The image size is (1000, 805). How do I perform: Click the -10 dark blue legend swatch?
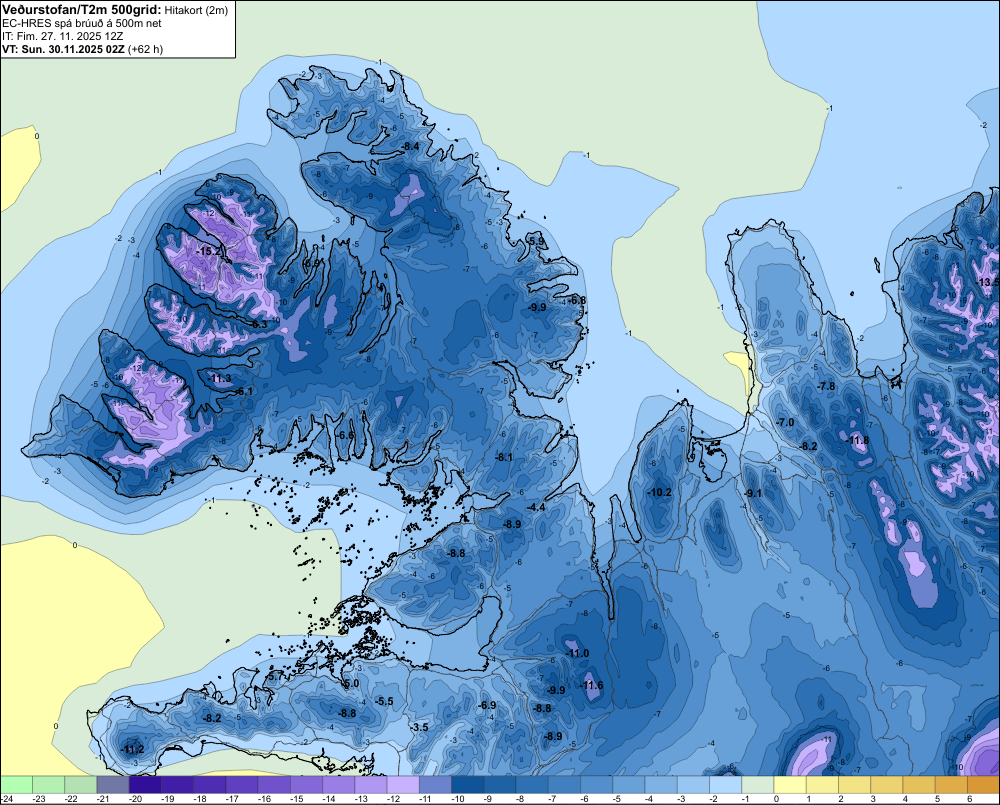tap(467, 785)
